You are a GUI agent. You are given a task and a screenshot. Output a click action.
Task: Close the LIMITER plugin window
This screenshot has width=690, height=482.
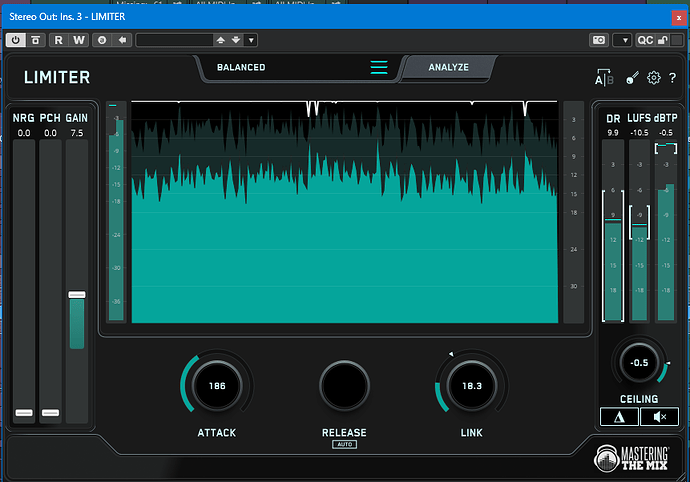[679, 18]
